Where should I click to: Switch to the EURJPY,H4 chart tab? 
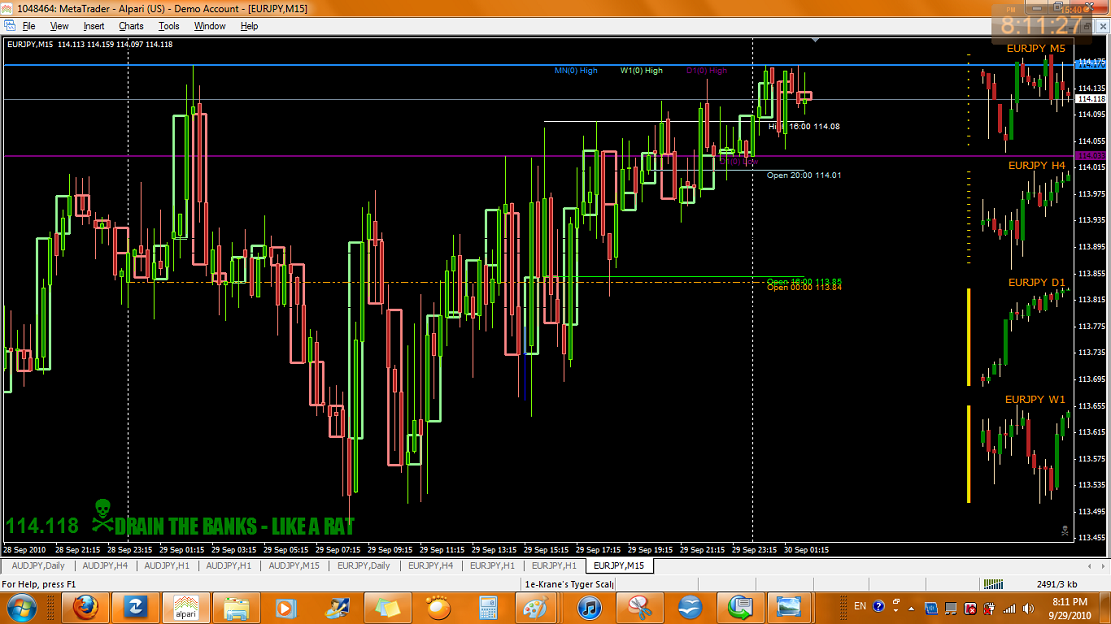[x=430, y=566]
